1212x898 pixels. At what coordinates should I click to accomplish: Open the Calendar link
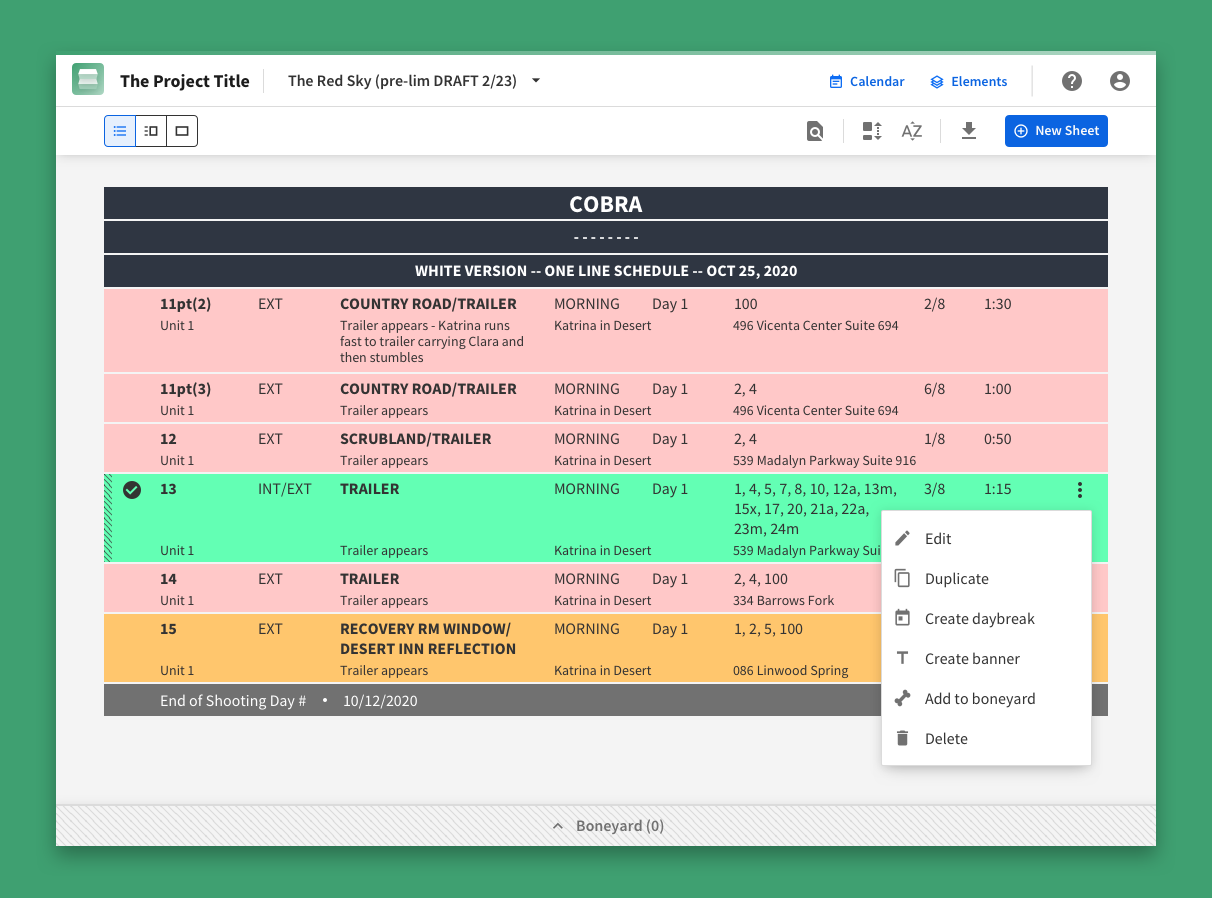click(x=867, y=82)
